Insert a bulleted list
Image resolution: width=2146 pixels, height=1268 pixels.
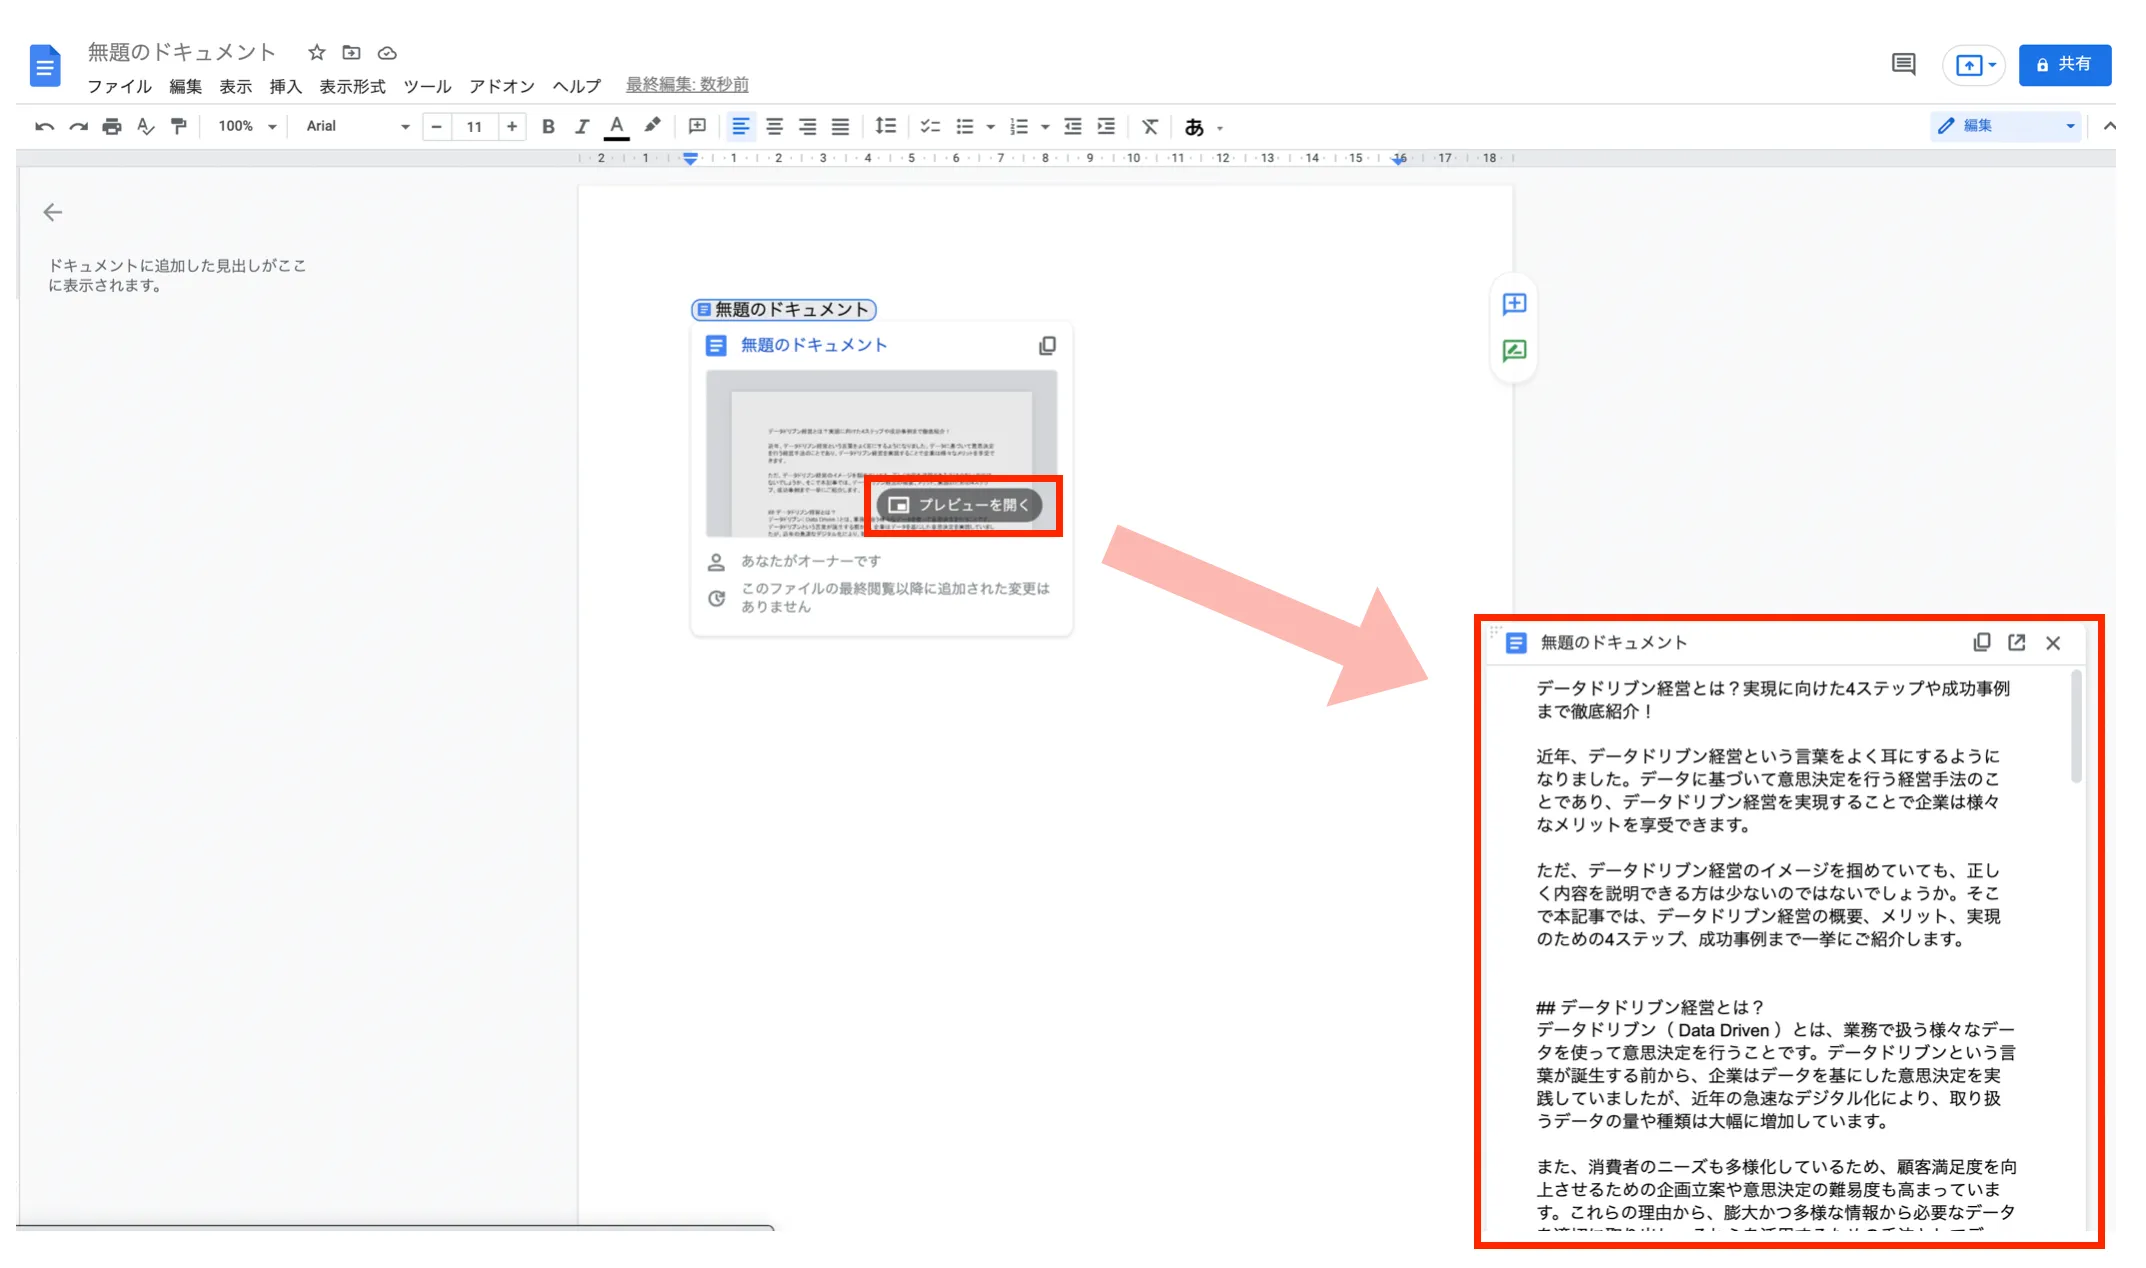pos(965,126)
